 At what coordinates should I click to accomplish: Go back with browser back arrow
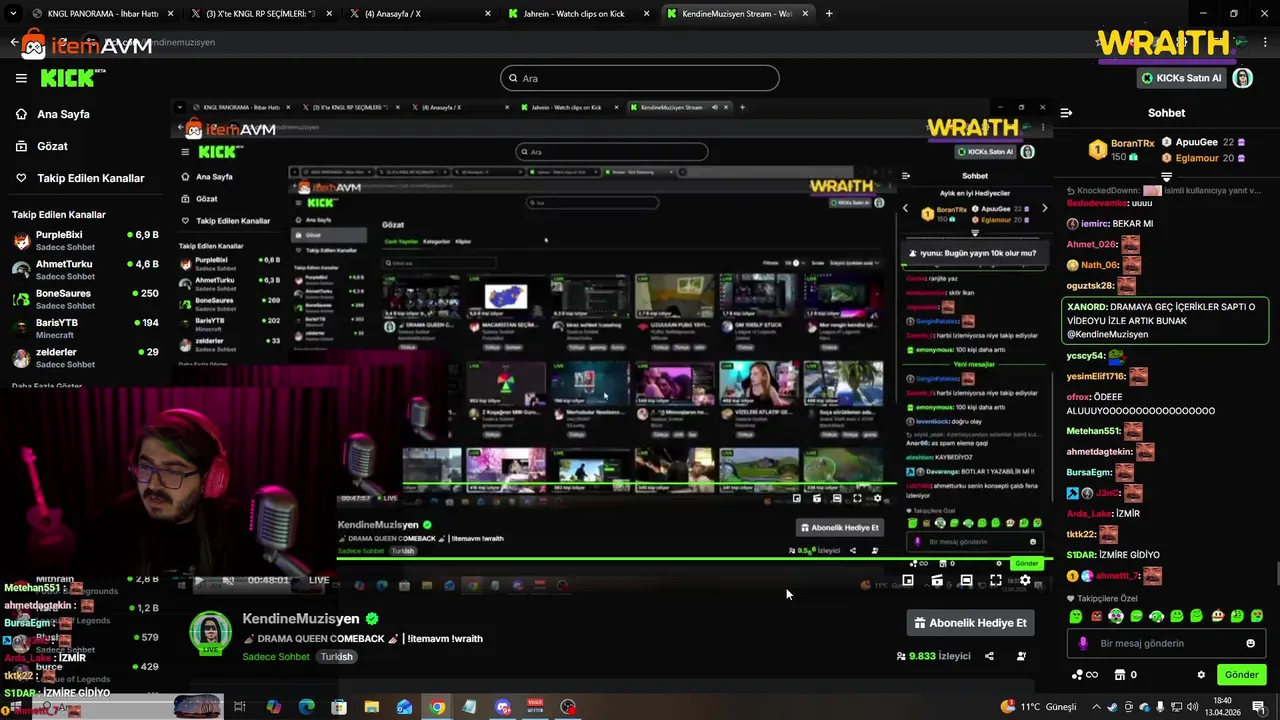pyautogui.click(x=14, y=42)
